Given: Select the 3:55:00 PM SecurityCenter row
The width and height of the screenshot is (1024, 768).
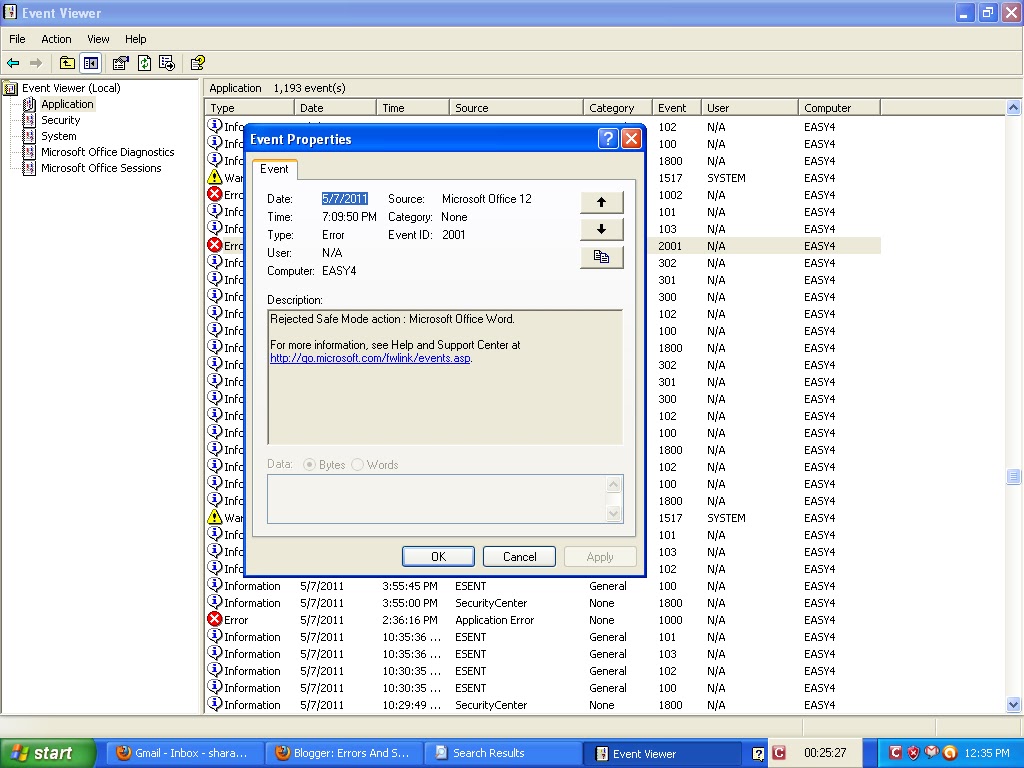Looking at the screenshot, I should pyautogui.click(x=542, y=603).
